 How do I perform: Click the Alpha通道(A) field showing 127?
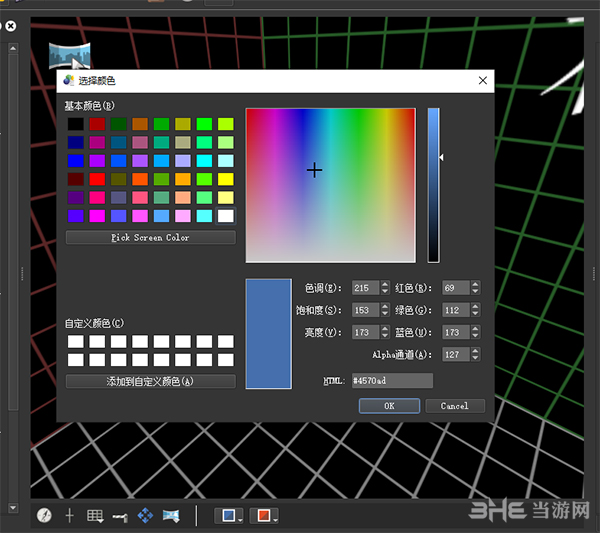pos(456,354)
